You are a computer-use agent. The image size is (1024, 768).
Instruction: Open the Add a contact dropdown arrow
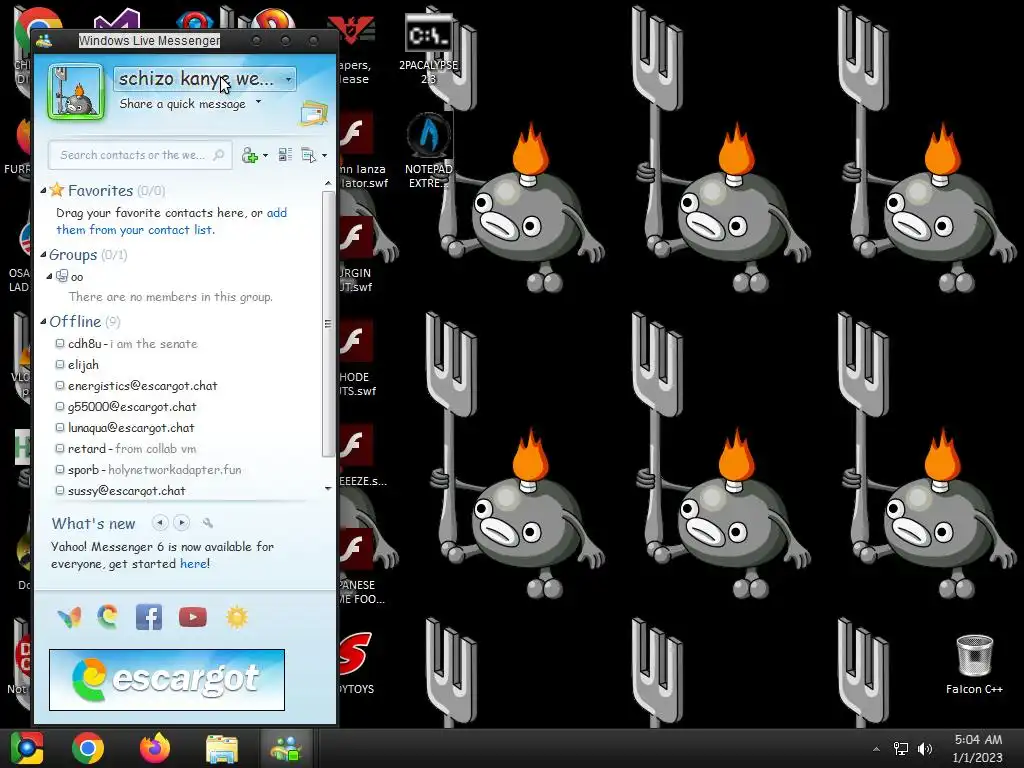click(265, 155)
